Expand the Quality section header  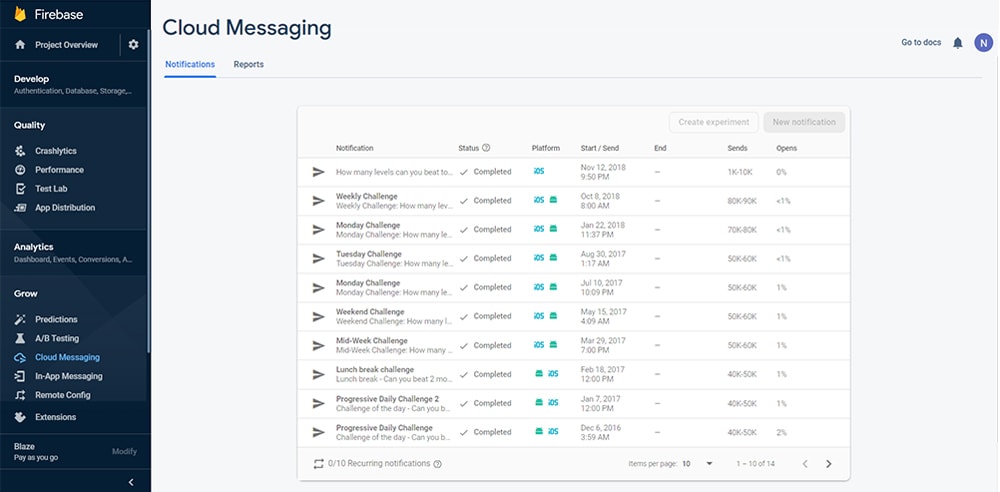(x=30, y=125)
